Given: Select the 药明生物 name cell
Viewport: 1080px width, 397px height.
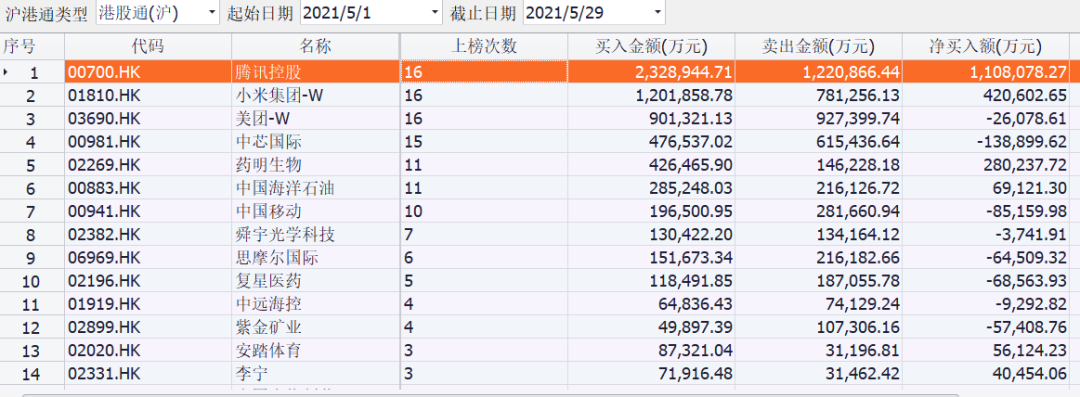Looking at the screenshot, I should tap(315, 165).
